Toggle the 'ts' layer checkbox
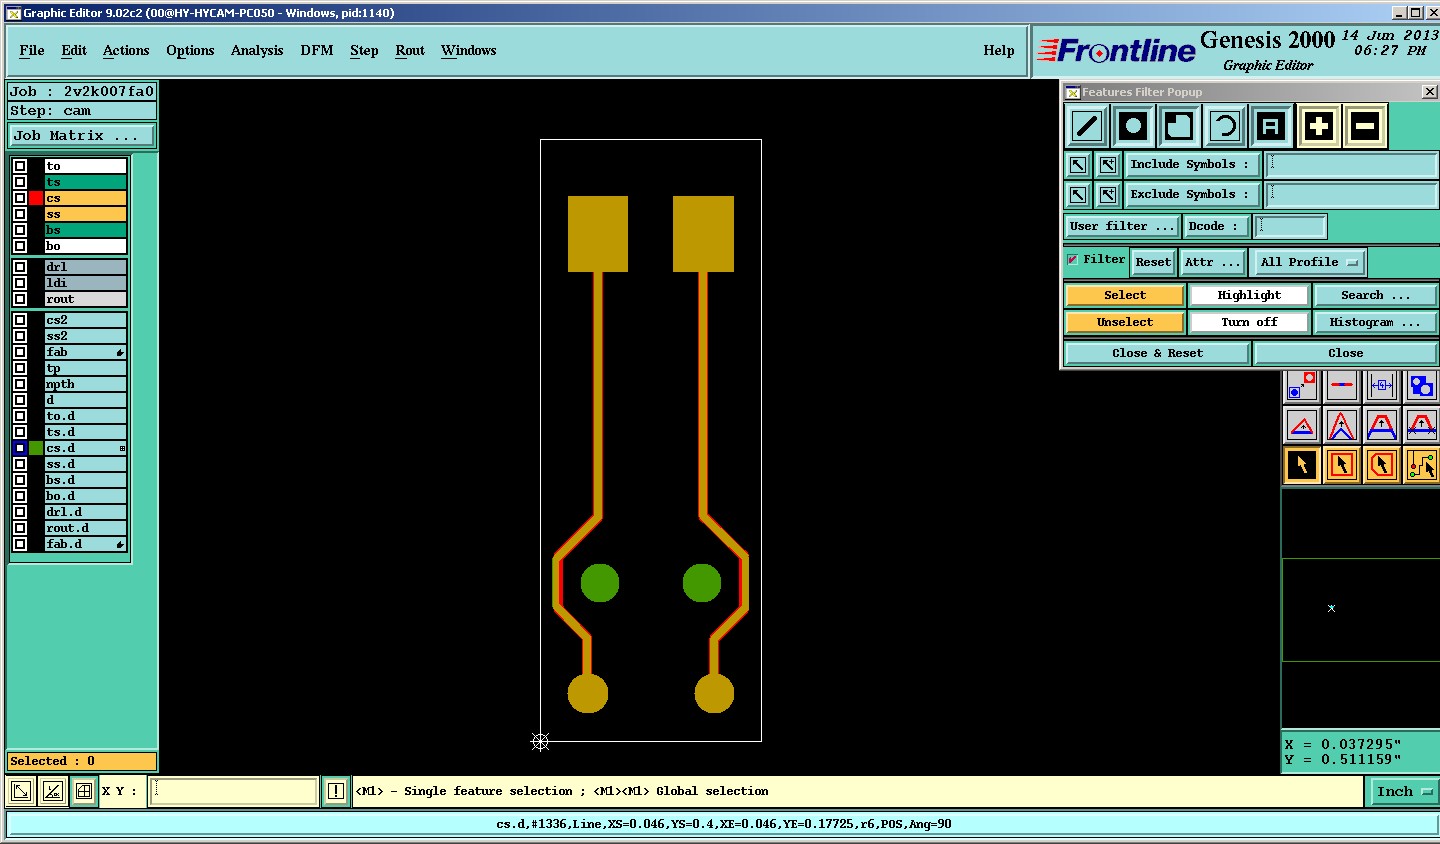The height and width of the screenshot is (844, 1440). click(x=20, y=182)
